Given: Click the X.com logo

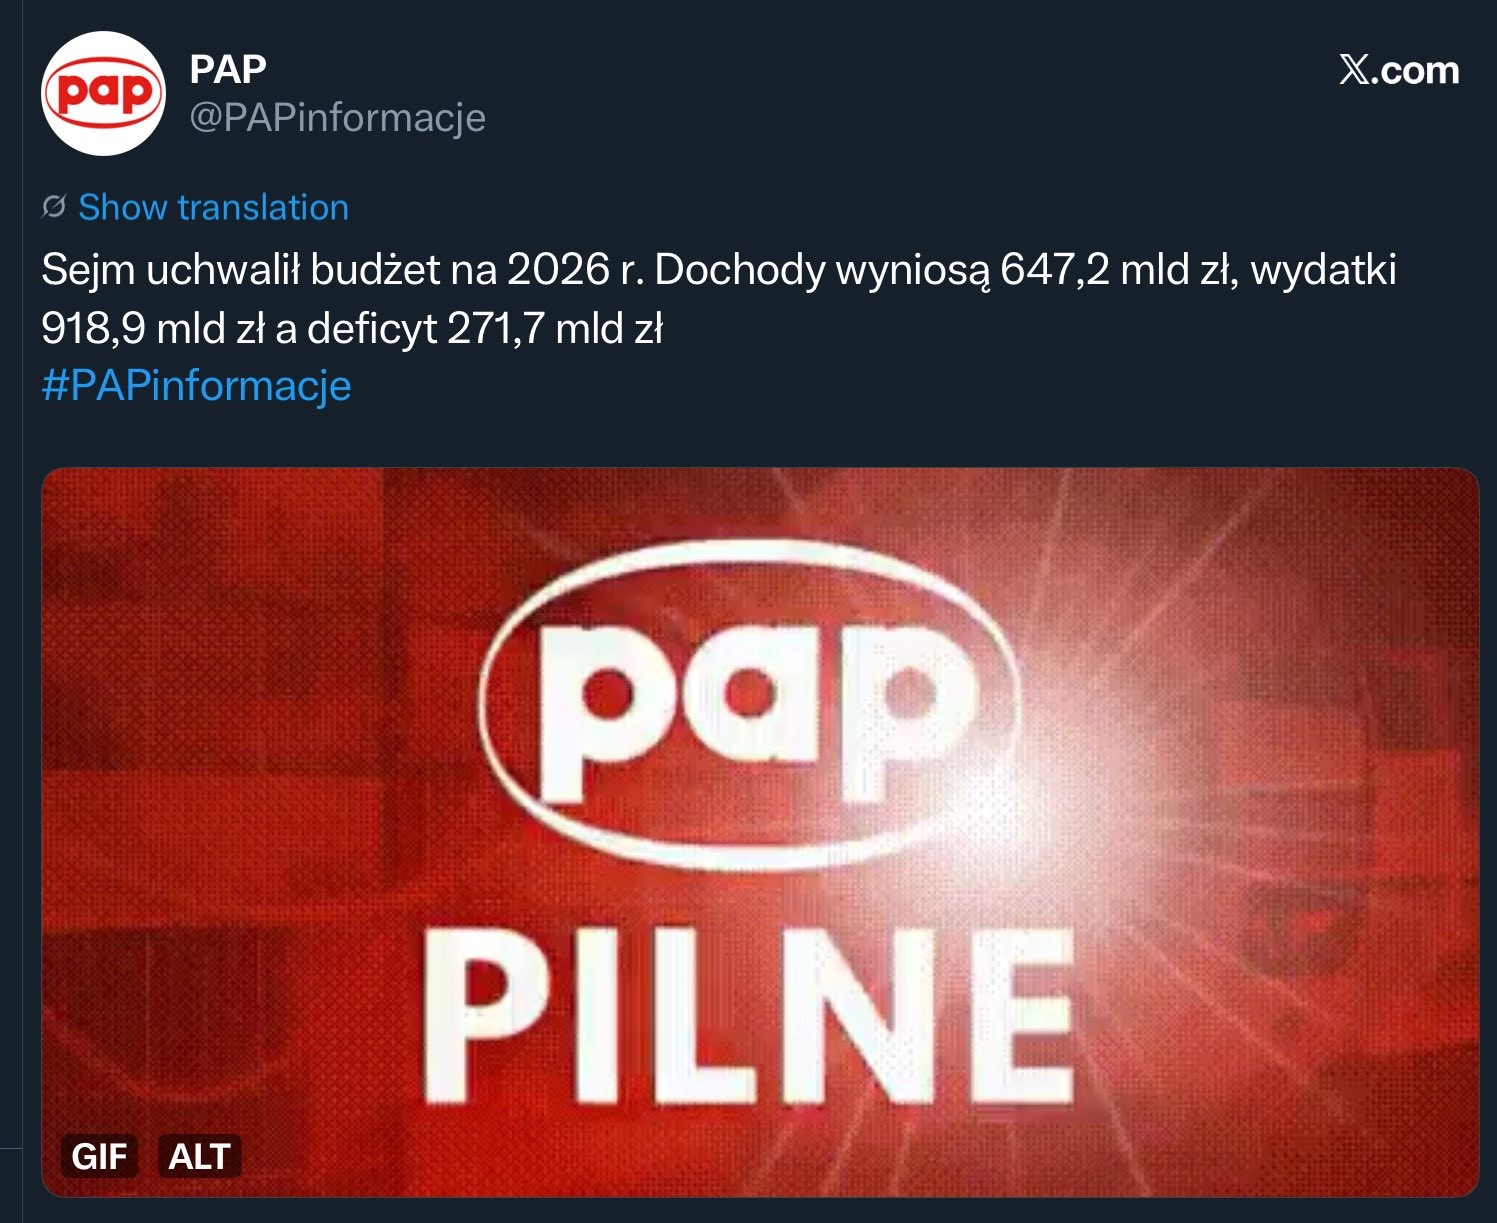Looking at the screenshot, I should (x=1398, y=71).
